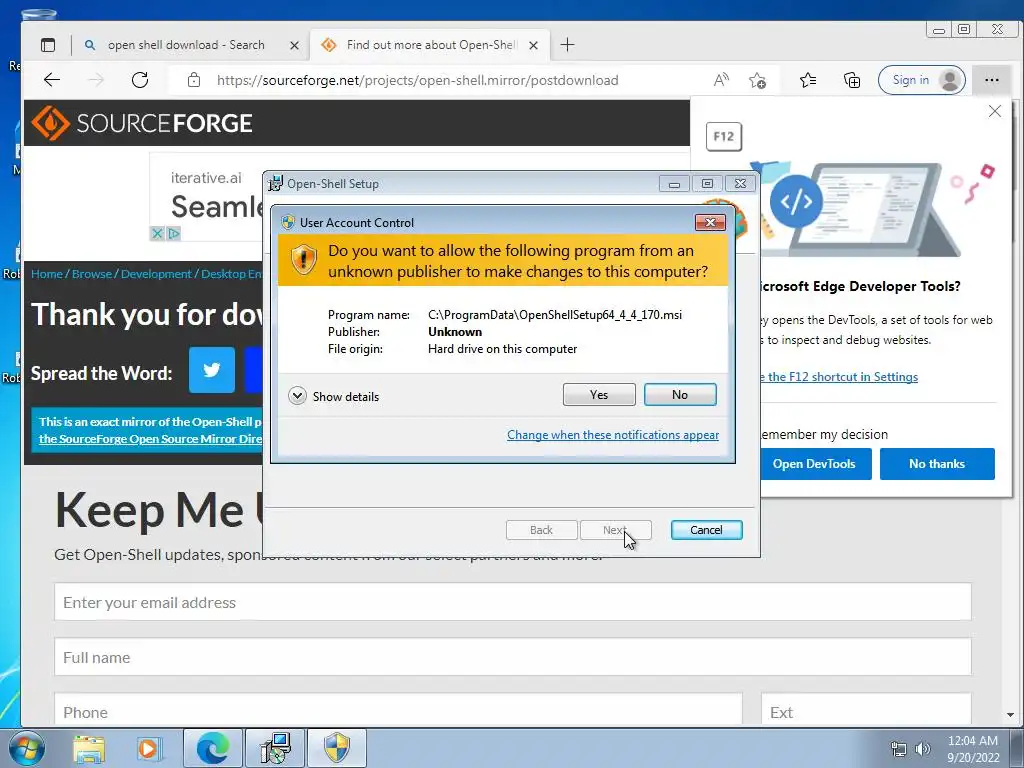Open volume icon in system tray

coord(923,749)
